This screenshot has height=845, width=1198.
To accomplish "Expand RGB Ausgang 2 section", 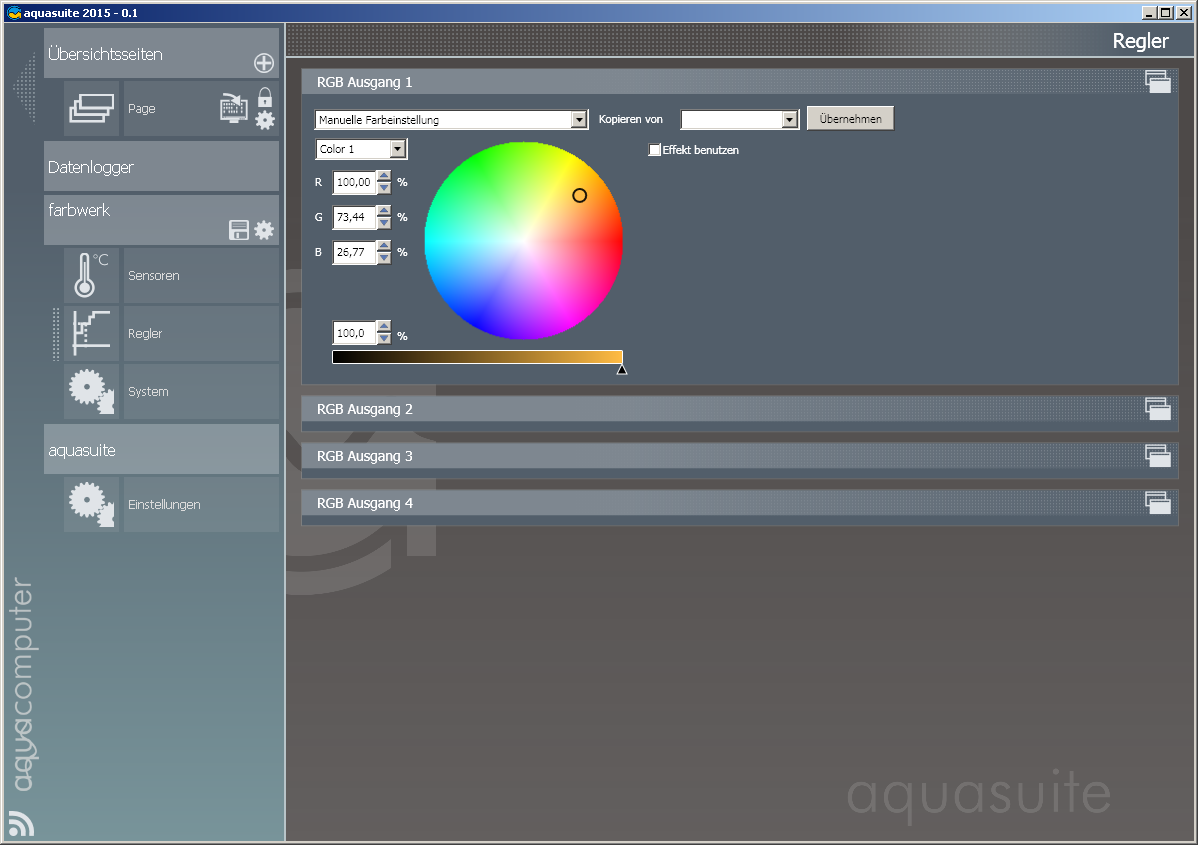I will click(740, 410).
